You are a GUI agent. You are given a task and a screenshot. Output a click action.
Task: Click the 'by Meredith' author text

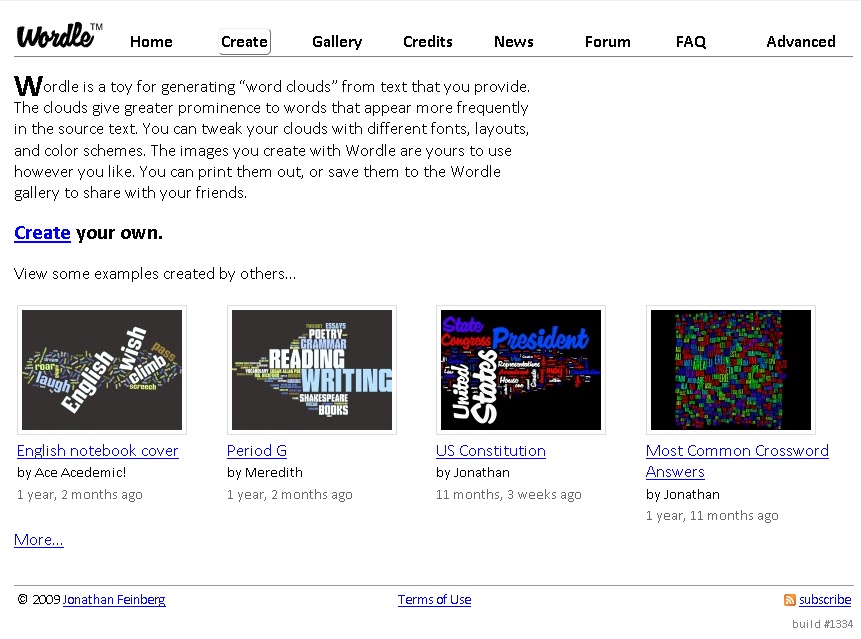265,473
